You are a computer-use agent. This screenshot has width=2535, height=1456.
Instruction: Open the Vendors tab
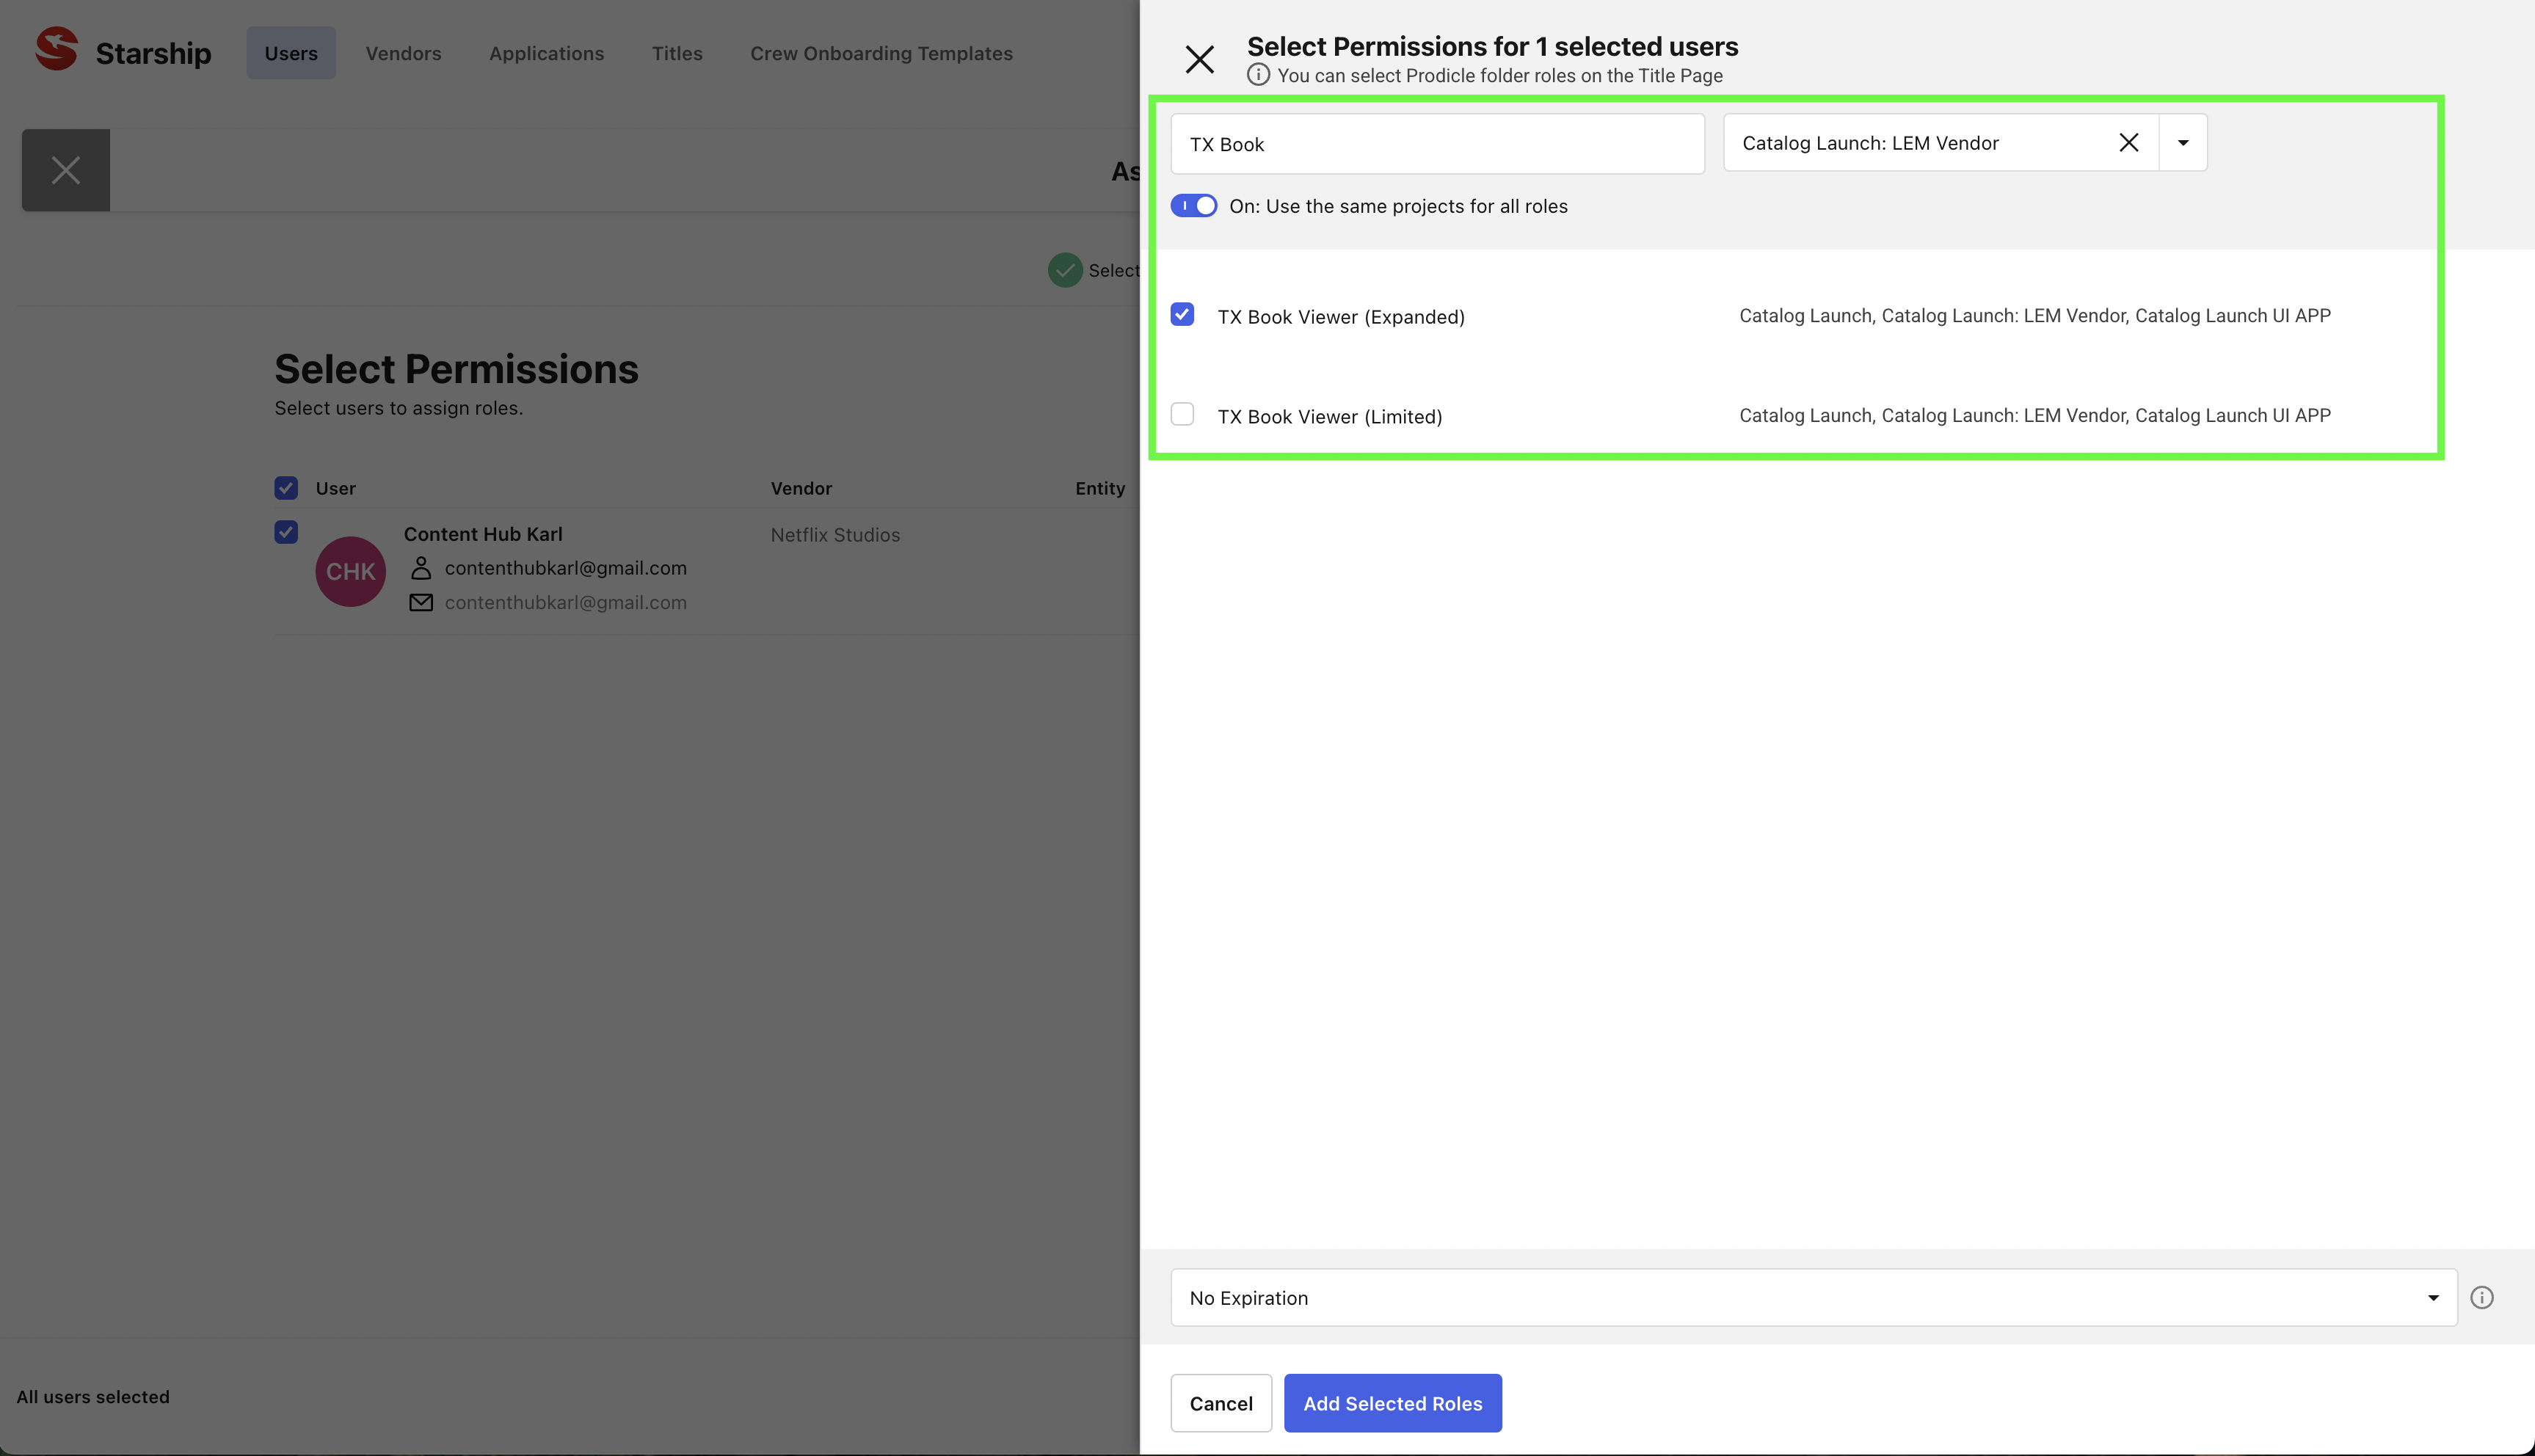point(403,53)
